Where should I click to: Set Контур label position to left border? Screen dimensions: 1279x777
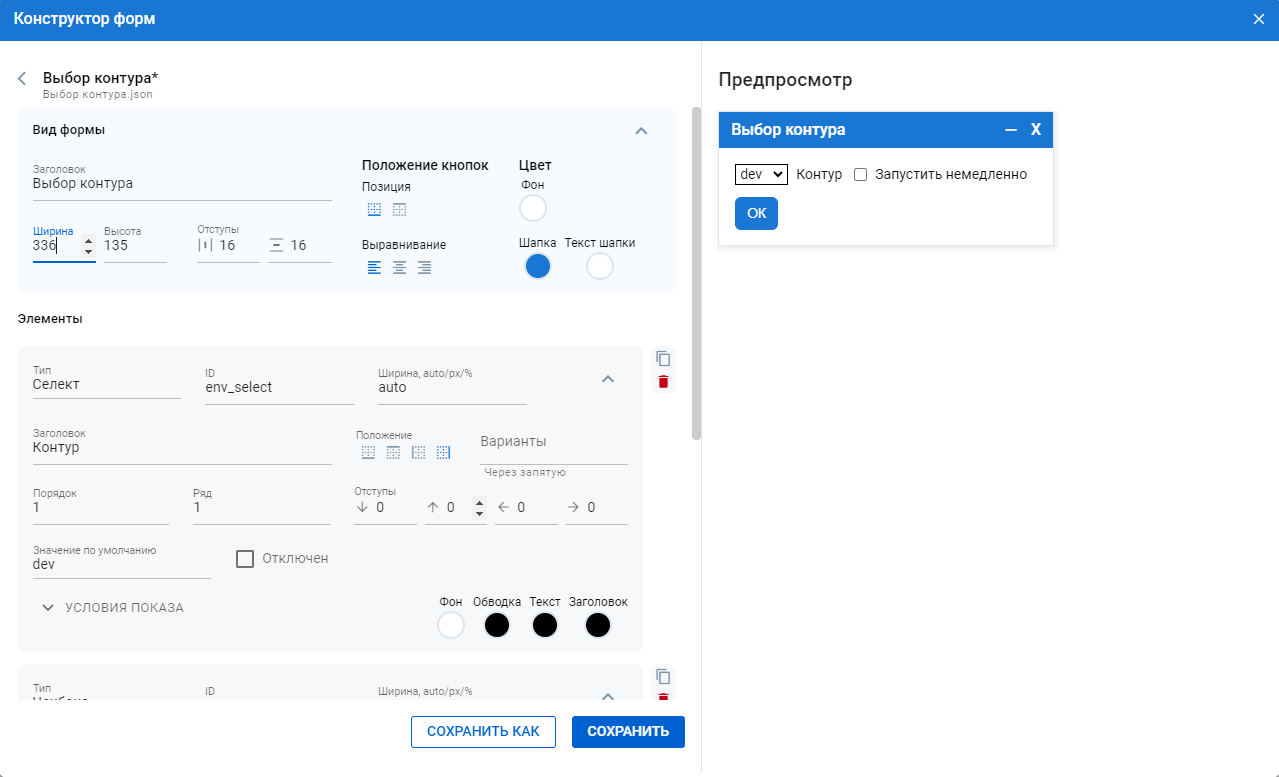click(x=418, y=452)
